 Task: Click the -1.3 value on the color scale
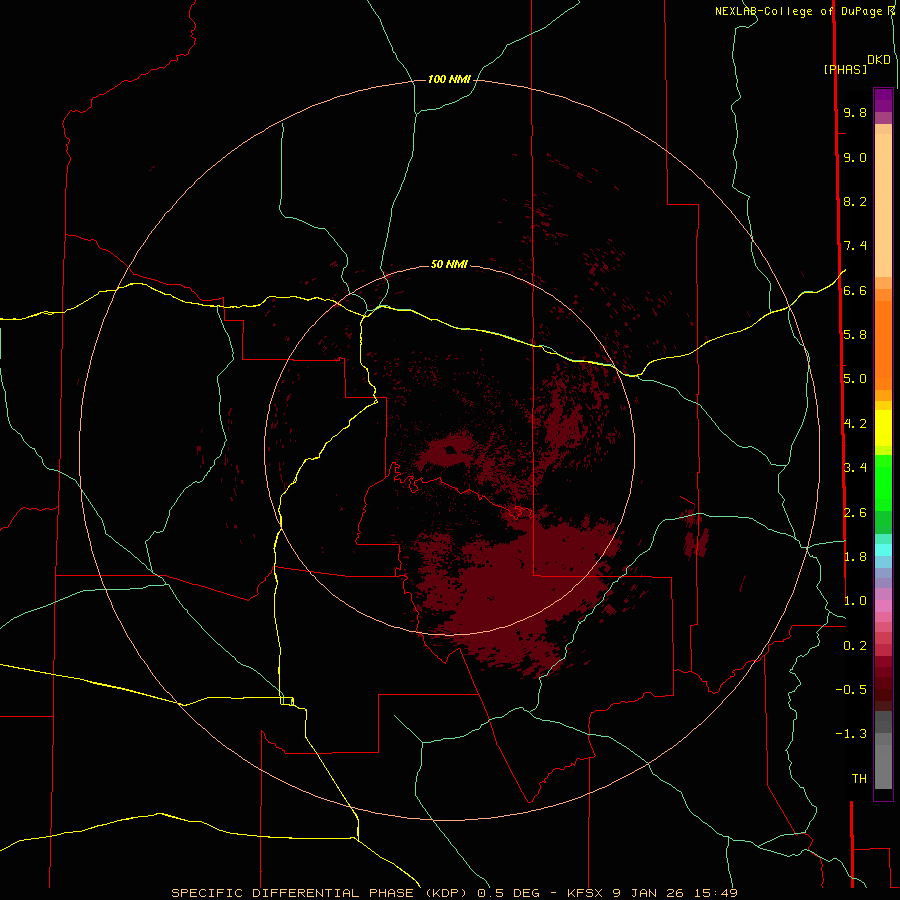pyautogui.click(x=851, y=734)
